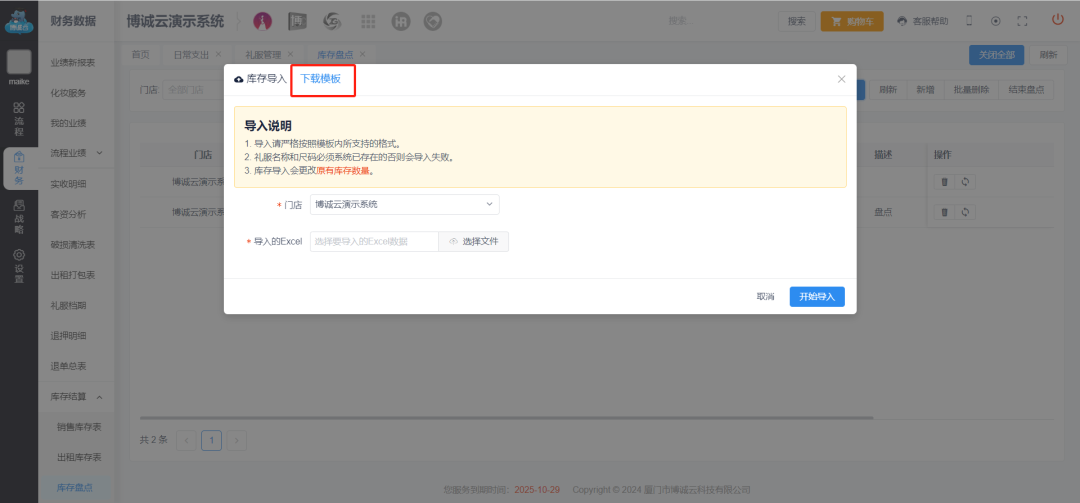1080x503 pixels.
Task: Close the 库存盘点 tab
Action: (x=362, y=54)
